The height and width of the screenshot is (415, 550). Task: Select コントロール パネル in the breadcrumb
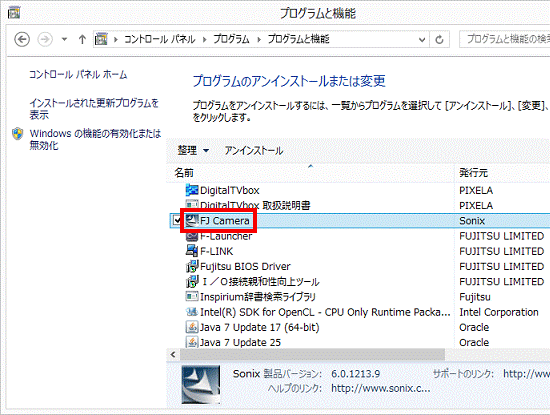(x=160, y=39)
